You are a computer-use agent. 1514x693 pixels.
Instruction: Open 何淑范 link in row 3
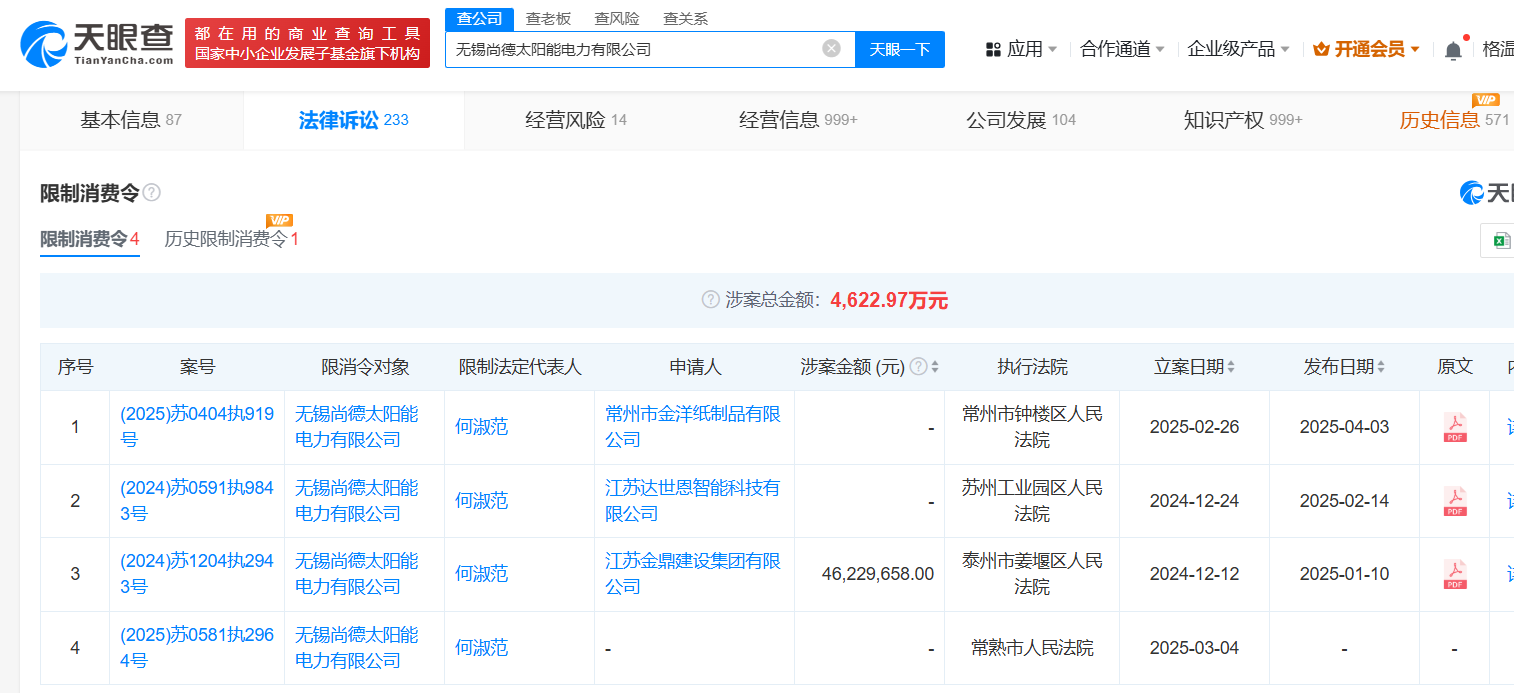481,574
